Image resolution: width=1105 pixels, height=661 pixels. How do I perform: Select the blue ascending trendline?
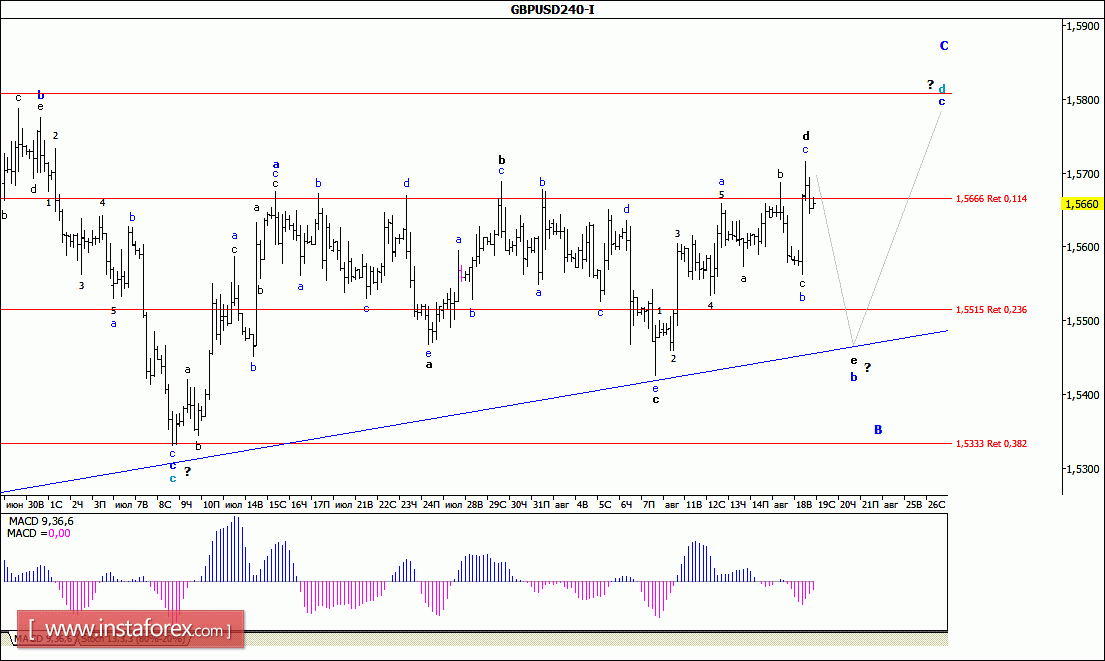(x=474, y=412)
